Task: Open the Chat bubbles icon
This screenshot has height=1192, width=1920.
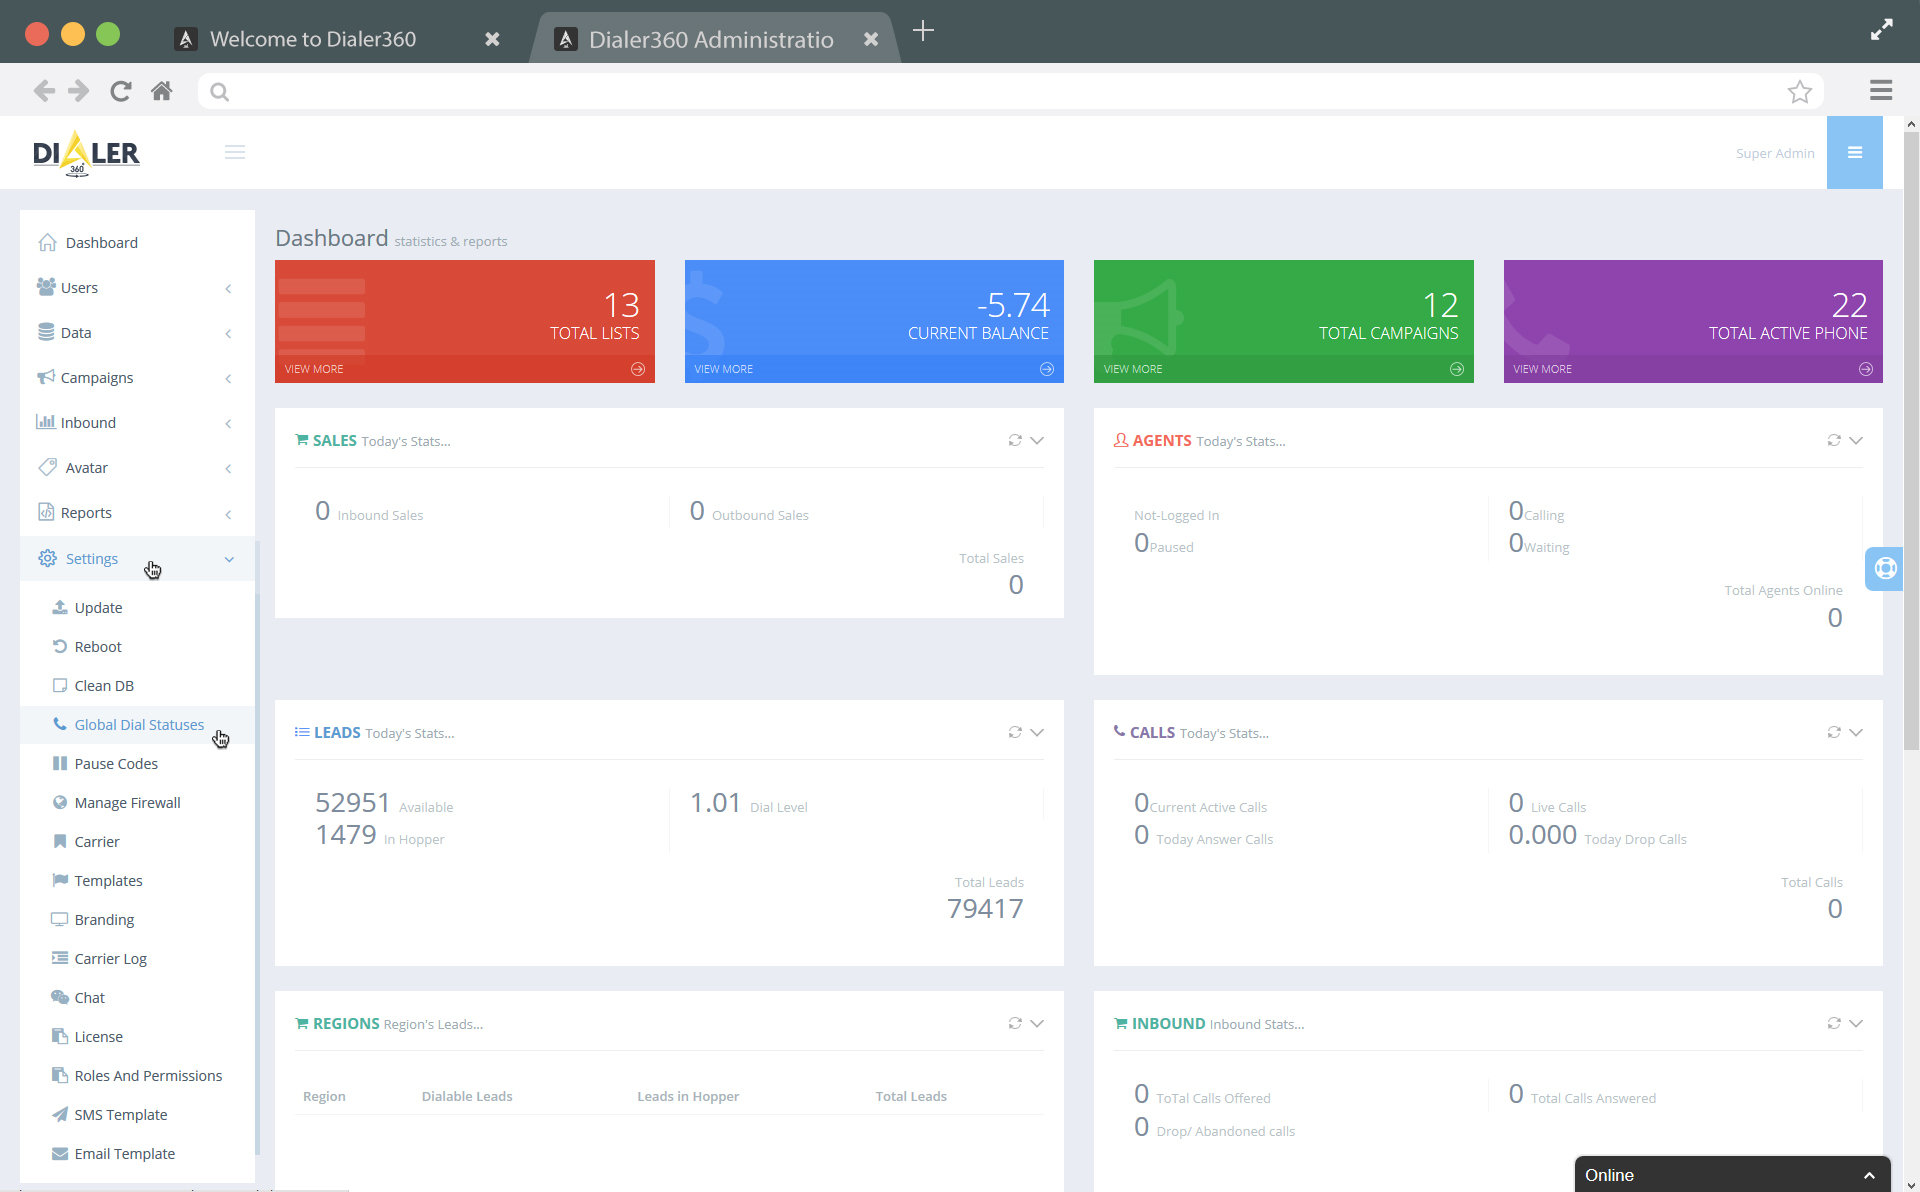Action: 60,997
